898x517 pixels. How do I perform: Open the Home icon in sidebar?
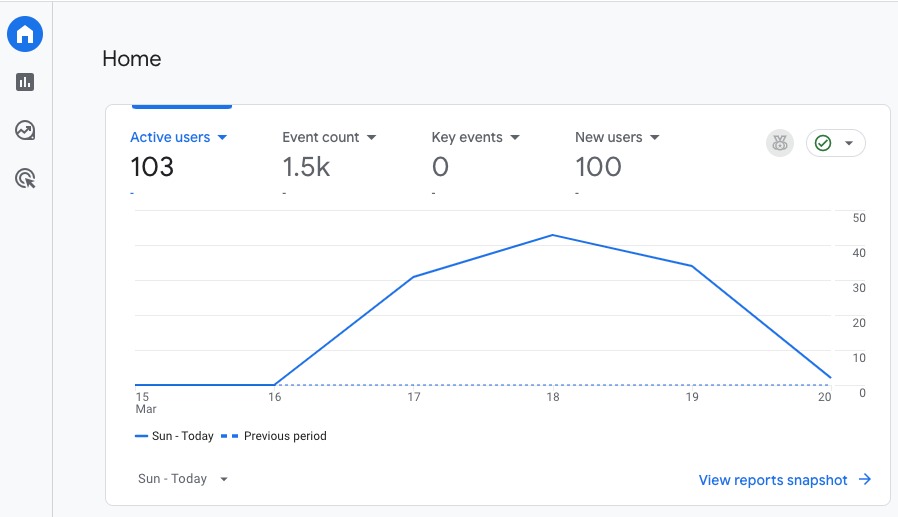(x=25, y=34)
